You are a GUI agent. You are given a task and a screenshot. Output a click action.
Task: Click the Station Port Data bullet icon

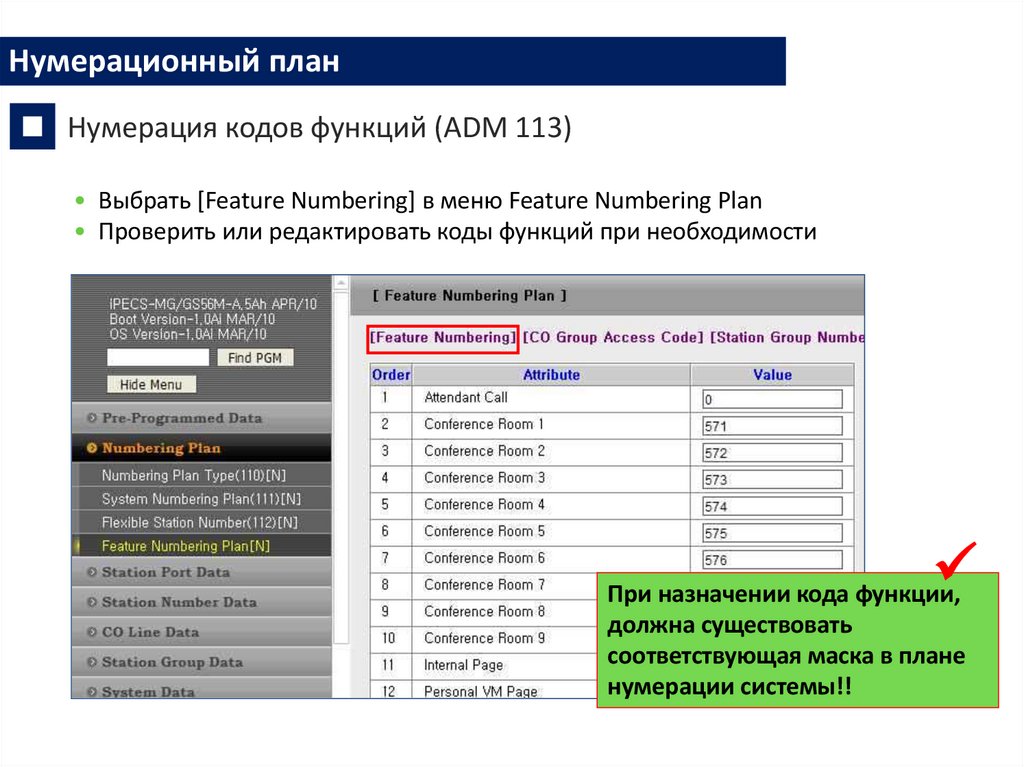pos(92,572)
